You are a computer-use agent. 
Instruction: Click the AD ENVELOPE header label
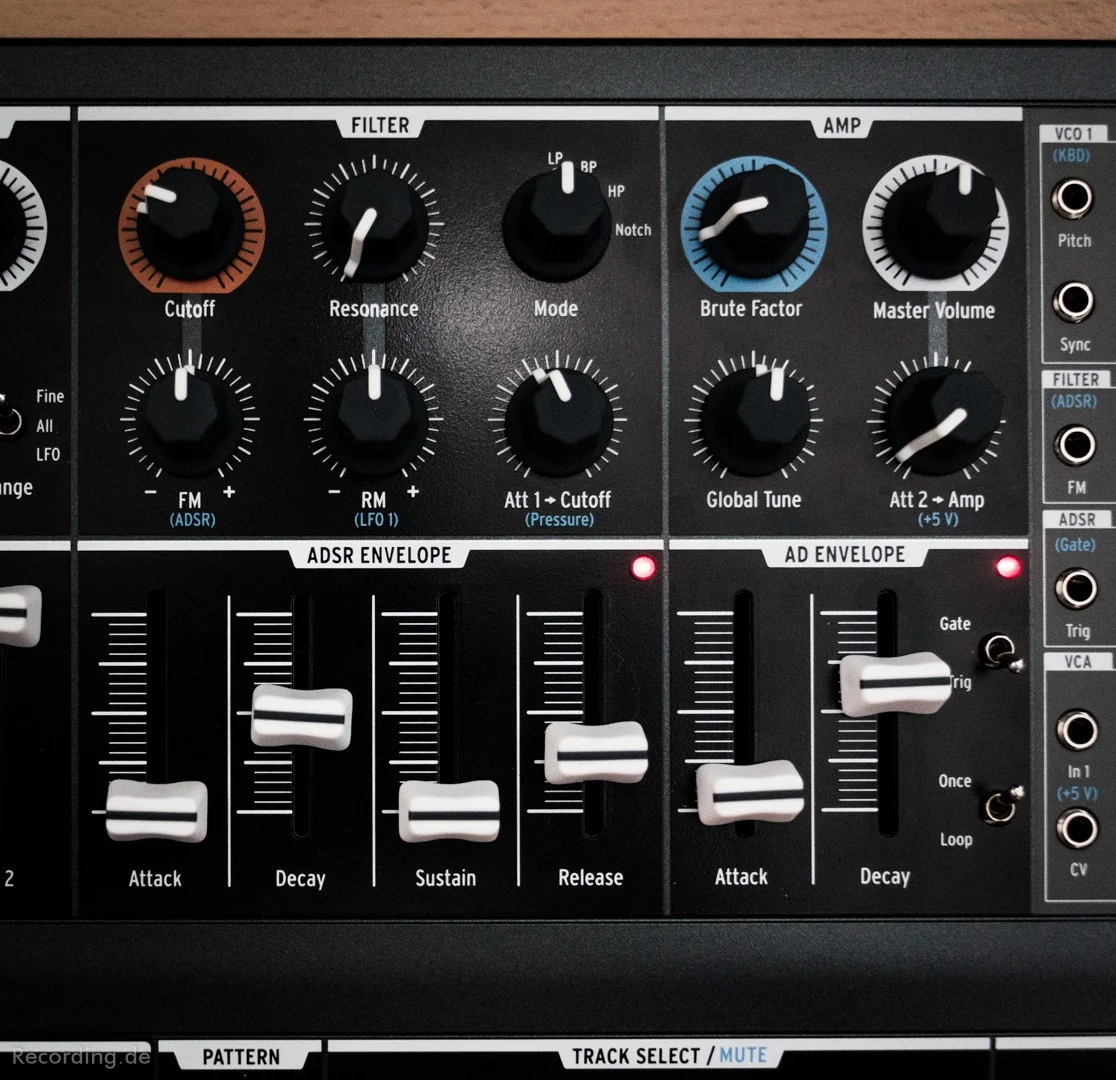click(x=845, y=554)
